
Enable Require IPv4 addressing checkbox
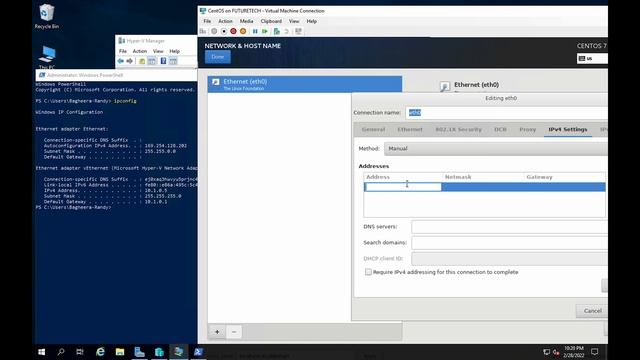coord(368,272)
